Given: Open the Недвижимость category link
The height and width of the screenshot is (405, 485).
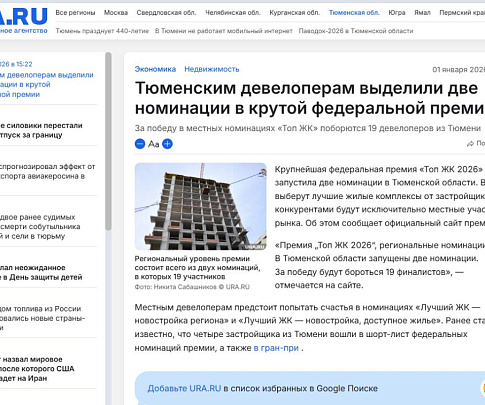Looking at the screenshot, I should pyautogui.click(x=212, y=69).
